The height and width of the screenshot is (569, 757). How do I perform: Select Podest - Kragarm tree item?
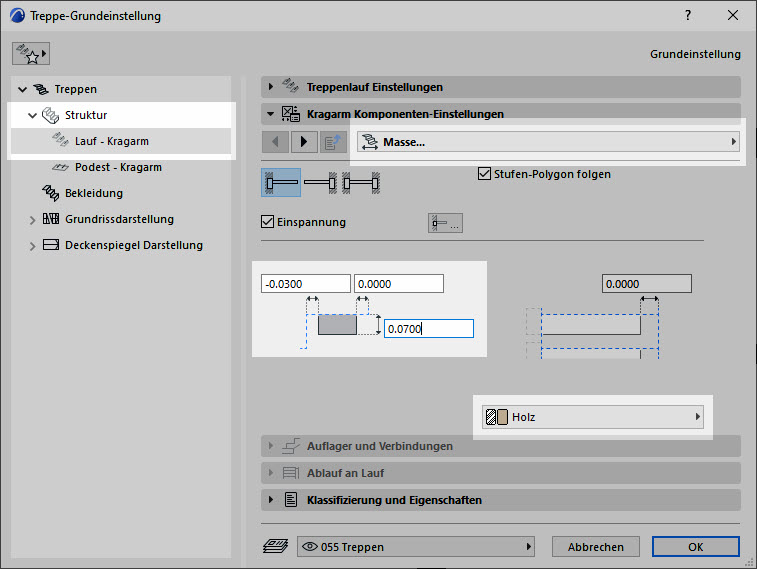118,167
